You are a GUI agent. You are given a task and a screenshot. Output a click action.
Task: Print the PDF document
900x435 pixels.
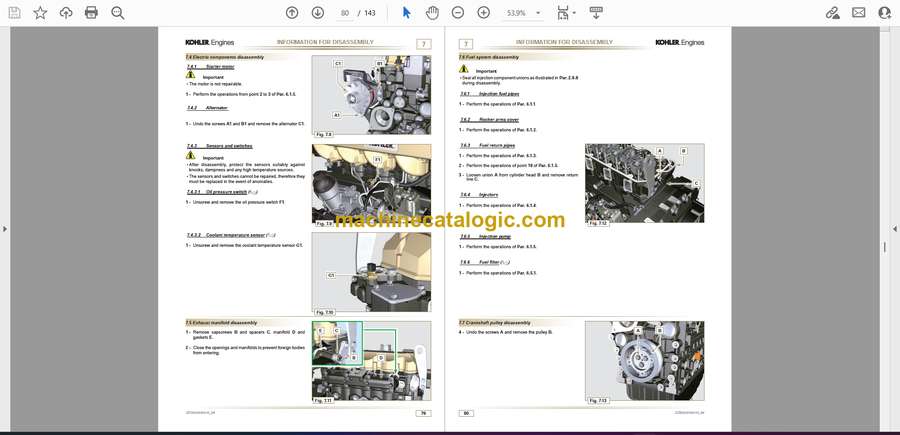[x=91, y=13]
